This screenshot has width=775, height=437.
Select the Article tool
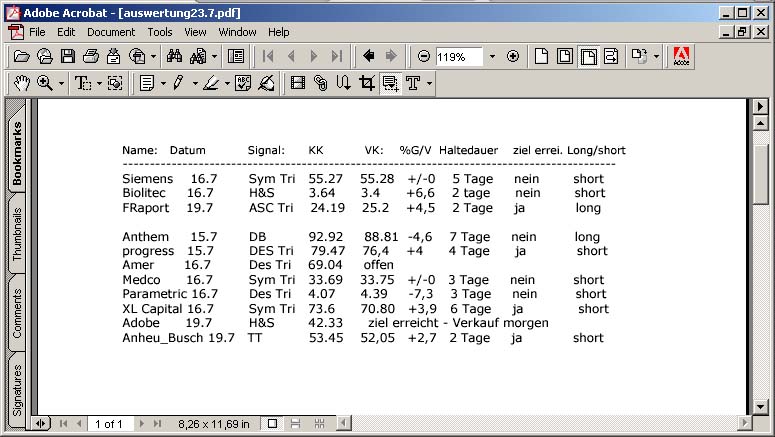344,83
